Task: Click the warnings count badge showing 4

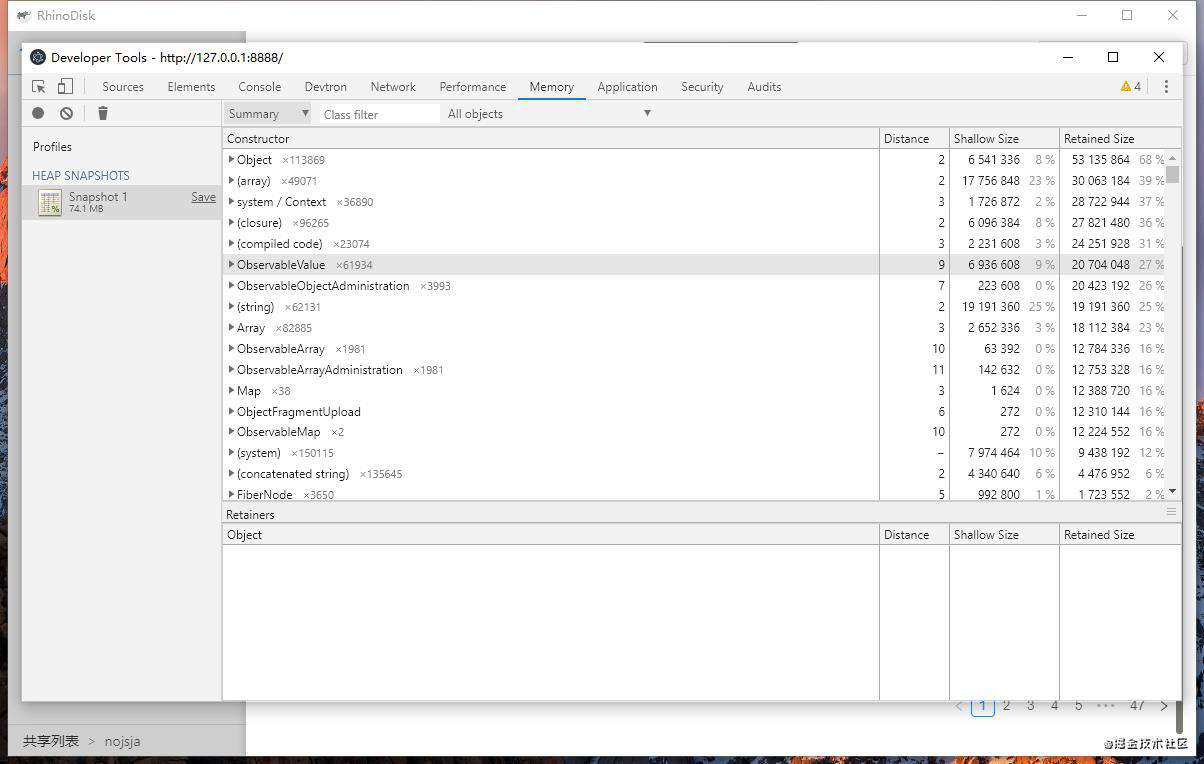Action: (1131, 87)
